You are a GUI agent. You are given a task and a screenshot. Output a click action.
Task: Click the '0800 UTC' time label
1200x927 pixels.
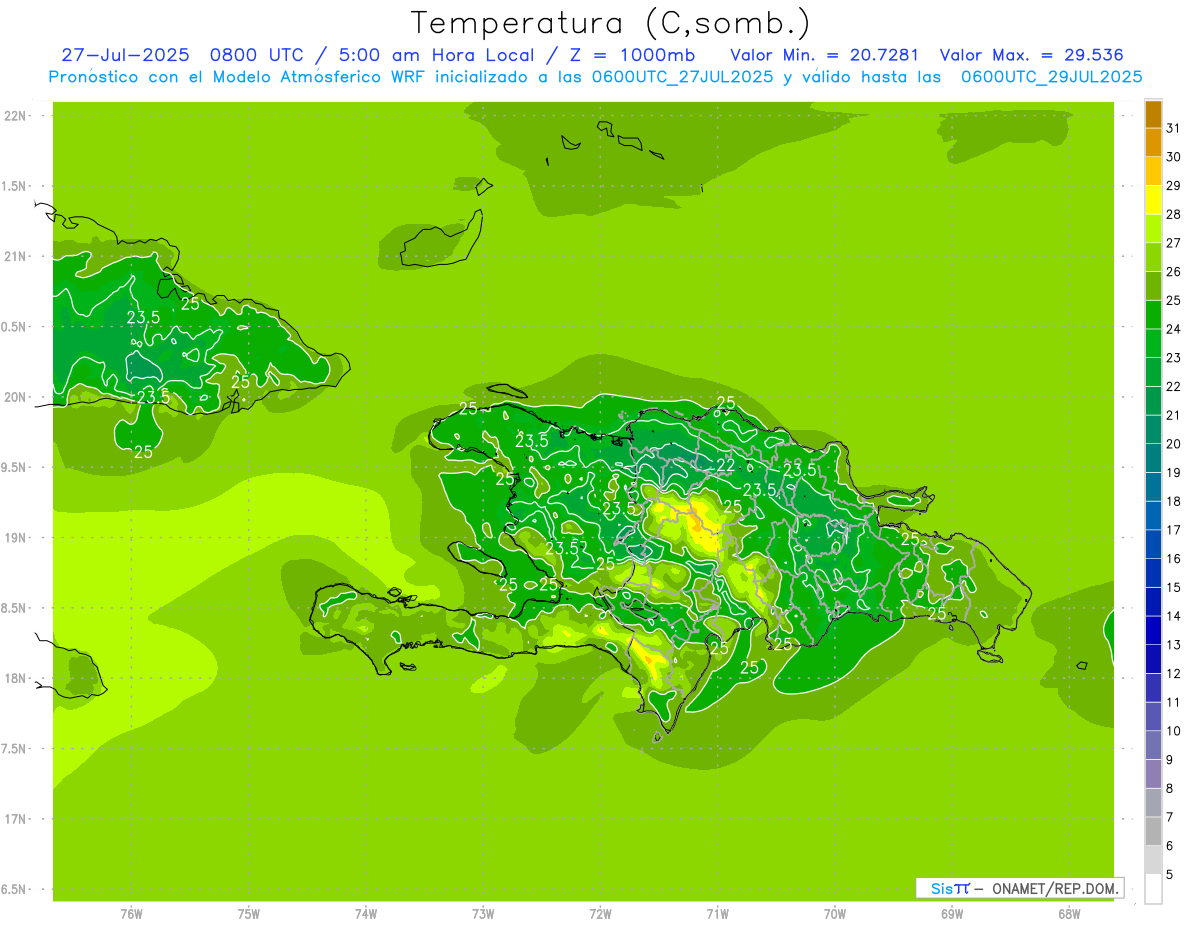point(258,55)
